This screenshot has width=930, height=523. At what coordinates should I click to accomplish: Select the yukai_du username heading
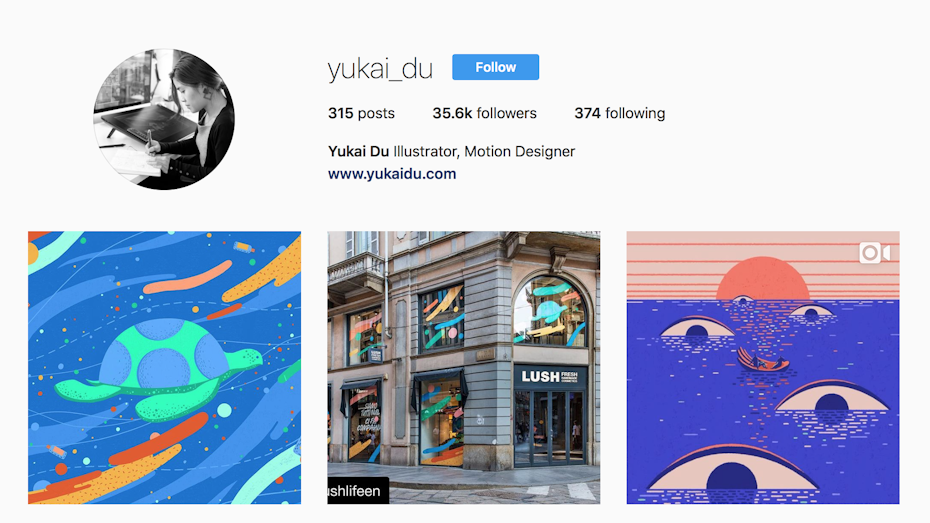click(380, 69)
